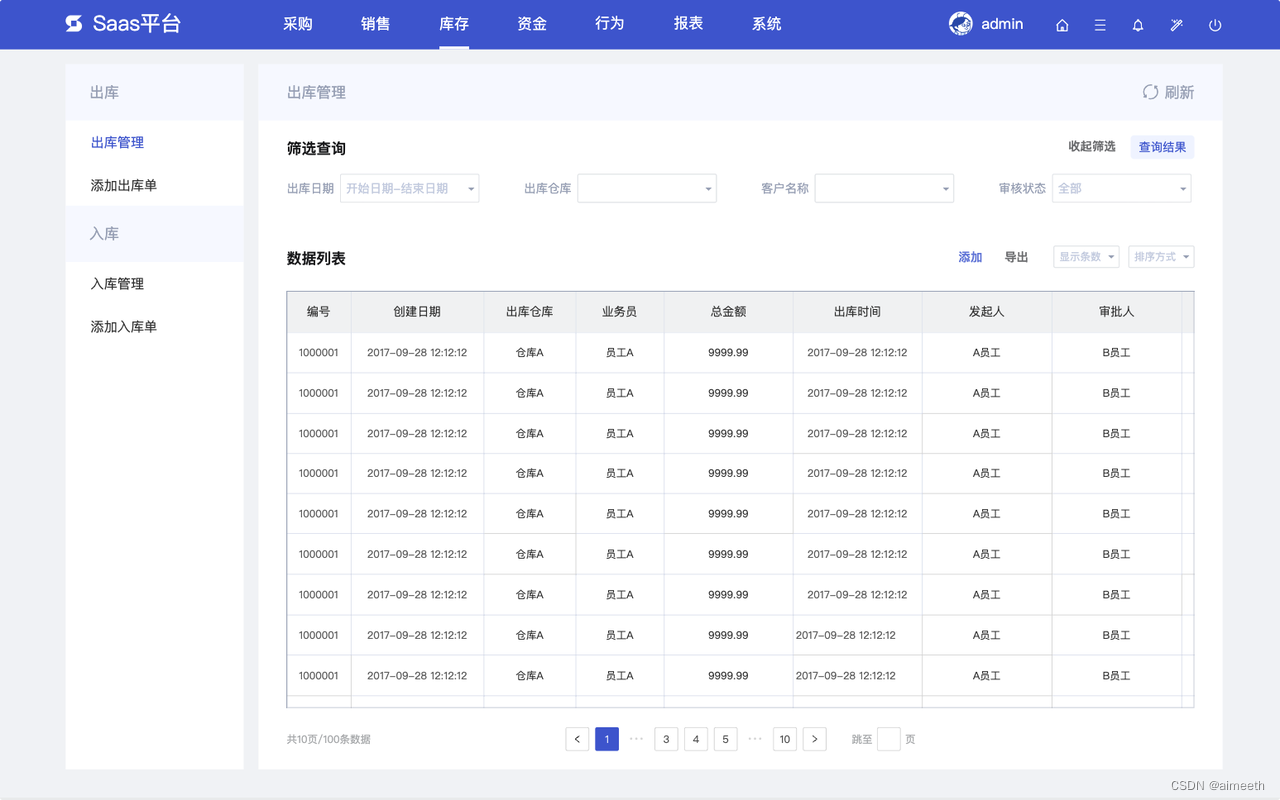Expand the 出库仓库 dropdown
This screenshot has width=1280, height=800.
click(647, 188)
